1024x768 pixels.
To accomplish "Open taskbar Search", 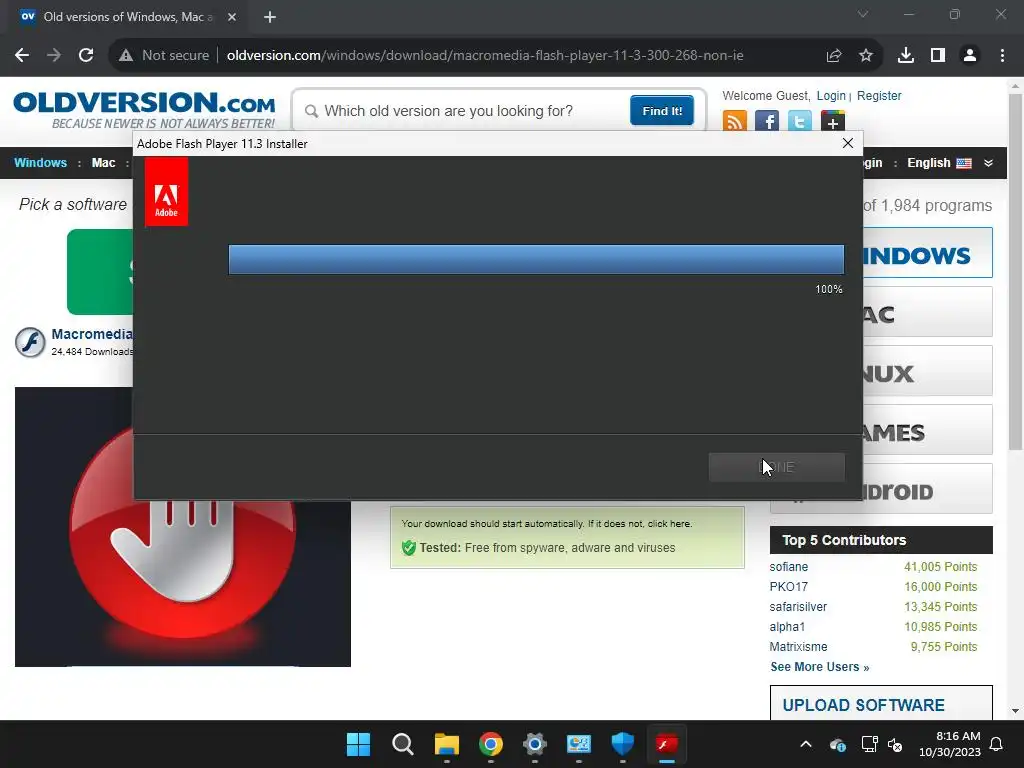I will point(402,744).
